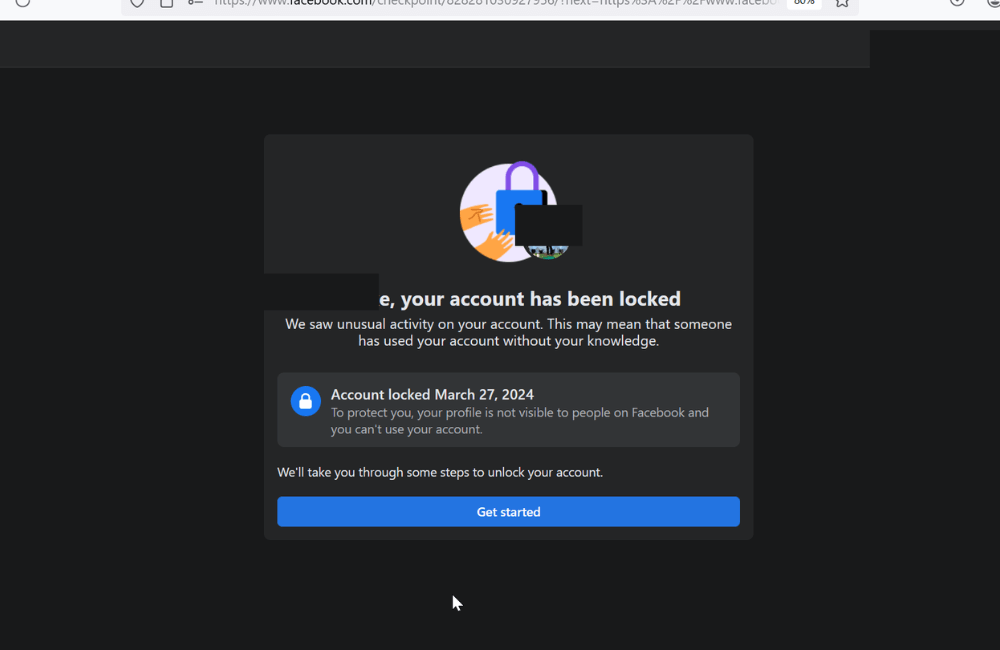Image resolution: width=1000 pixels, height=650 pixels.
Task: Click the 'To protect you, your profile' description
Action: [x=520, y=421]
